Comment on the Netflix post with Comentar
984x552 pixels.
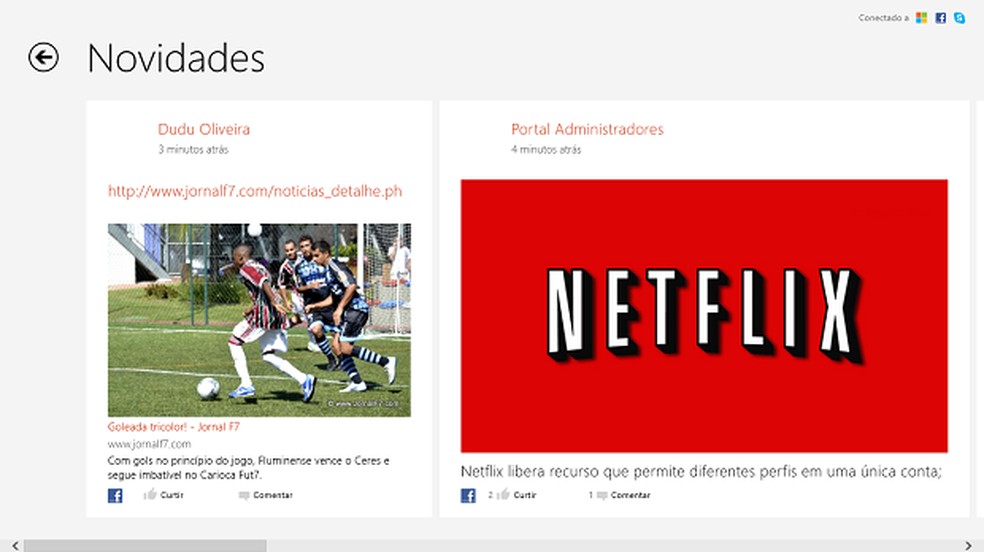coord(623,495)
